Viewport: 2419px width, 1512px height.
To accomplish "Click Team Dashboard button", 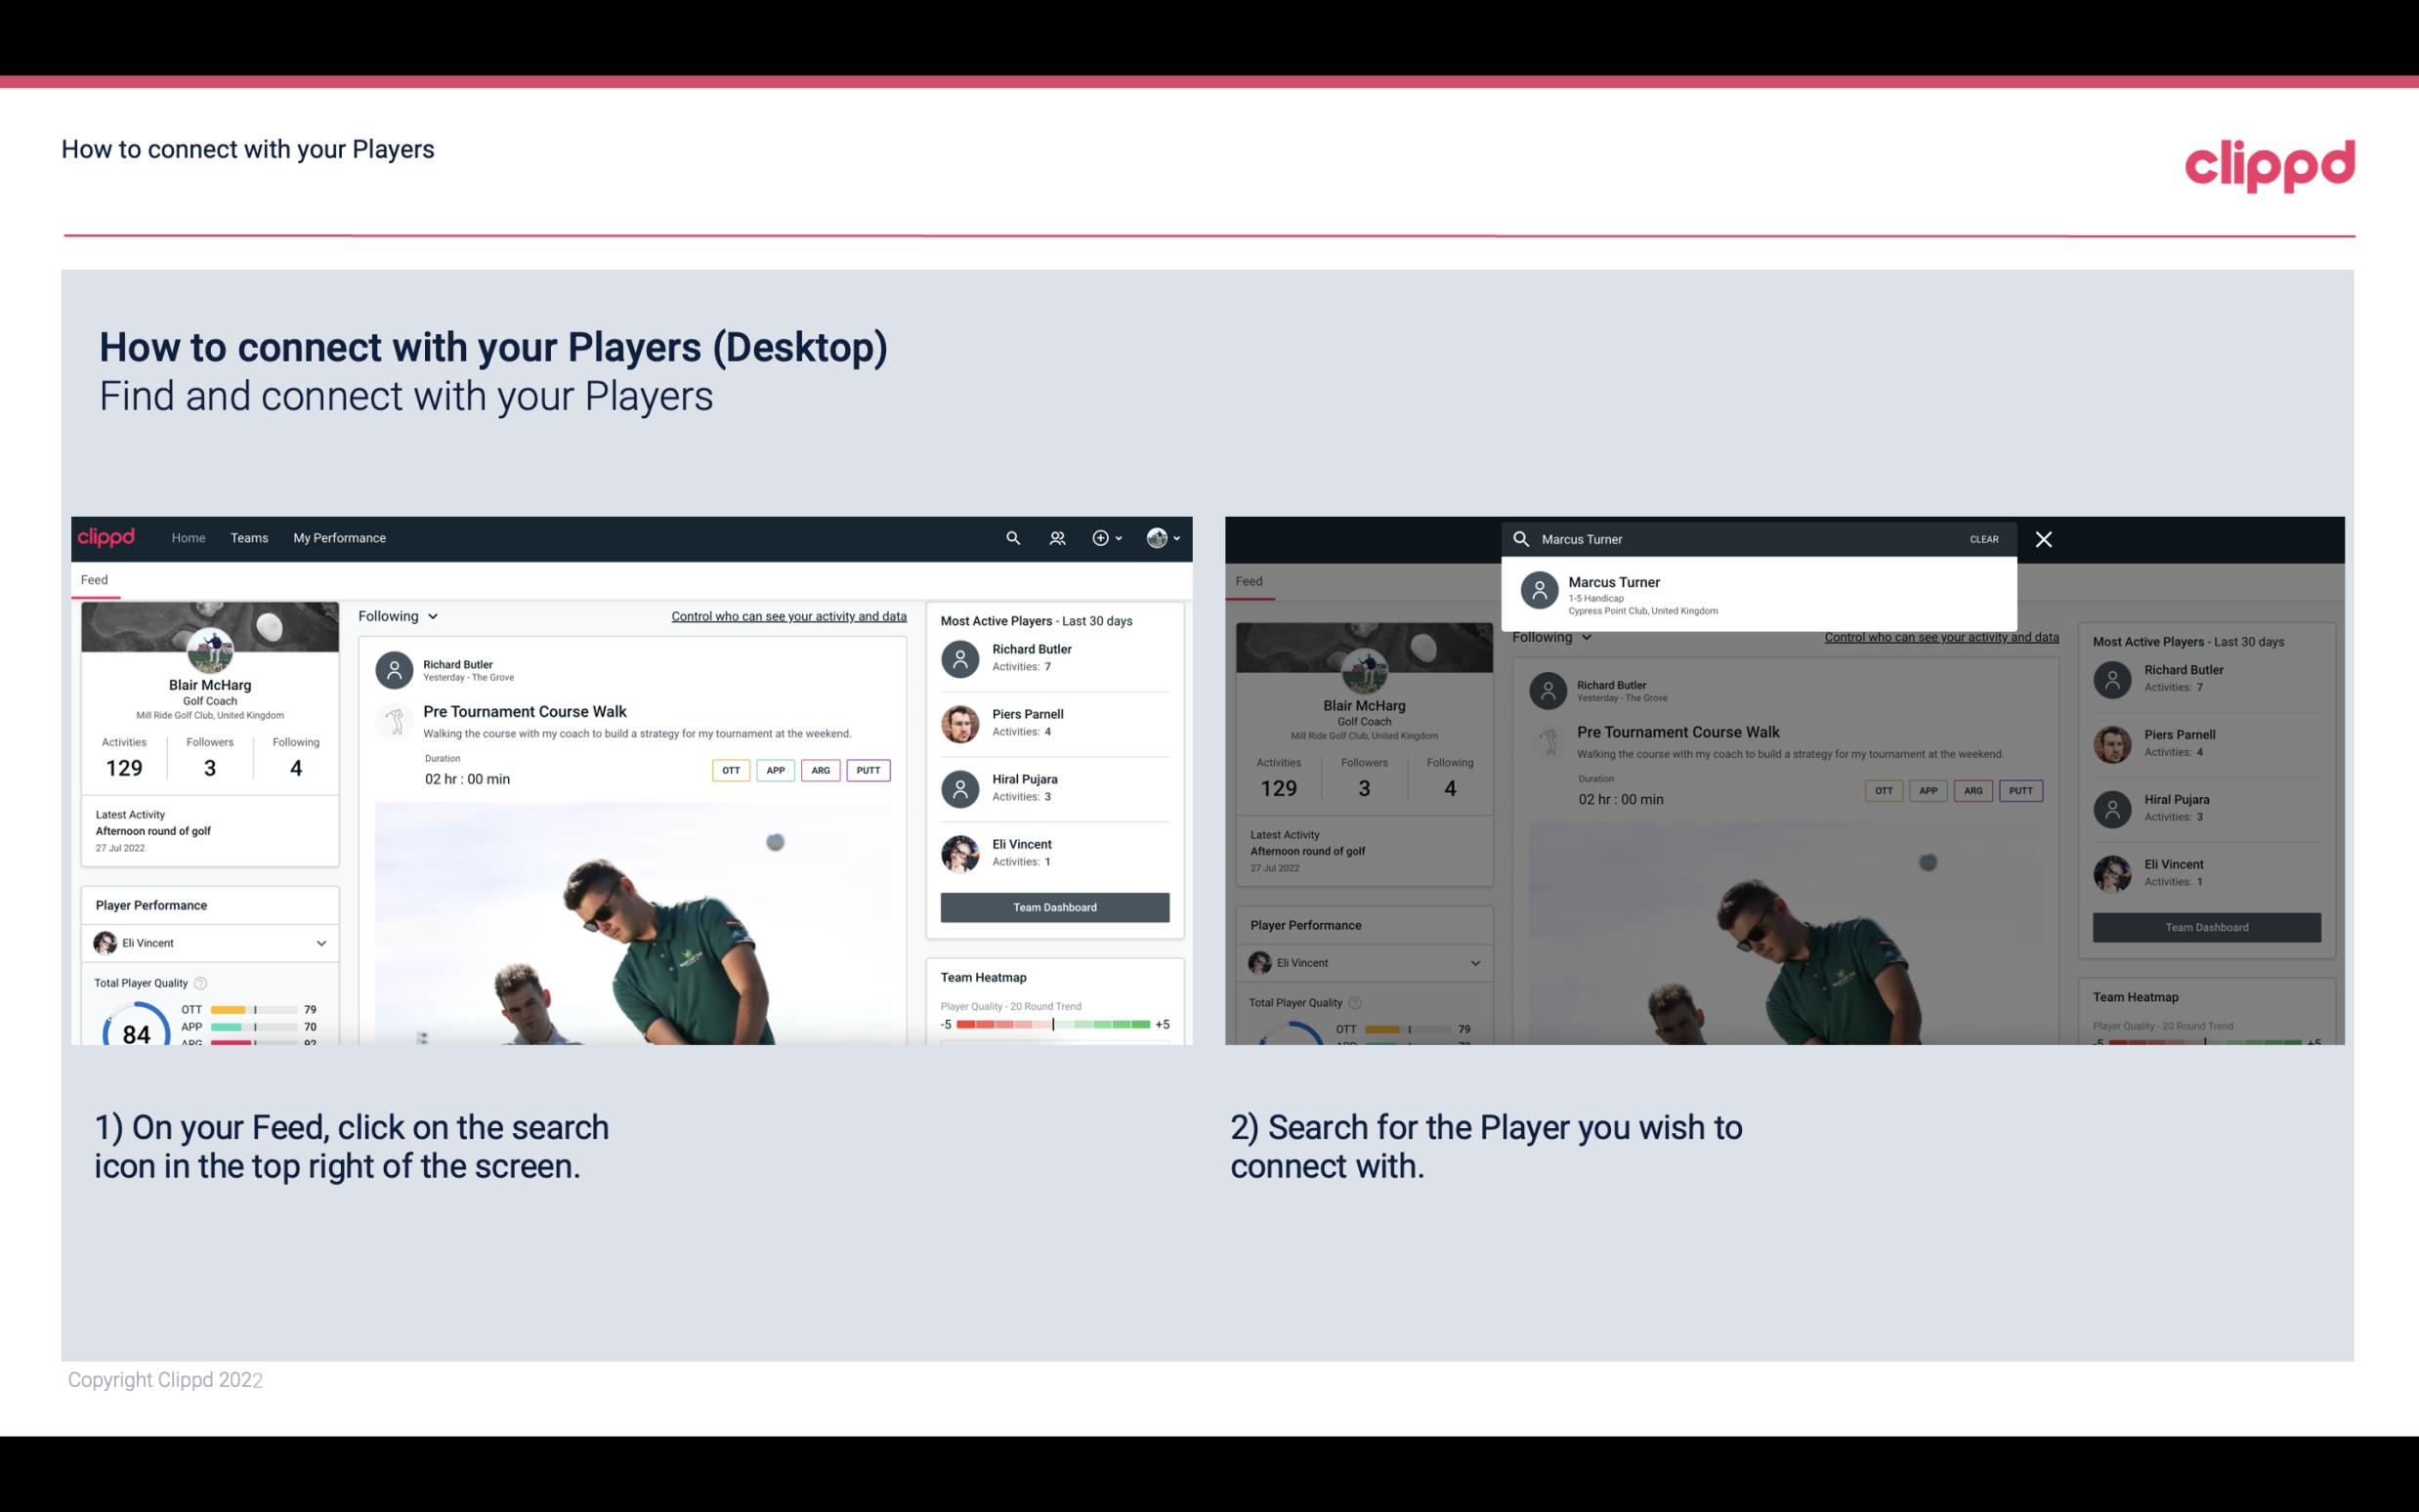I will coord(1053,905).
